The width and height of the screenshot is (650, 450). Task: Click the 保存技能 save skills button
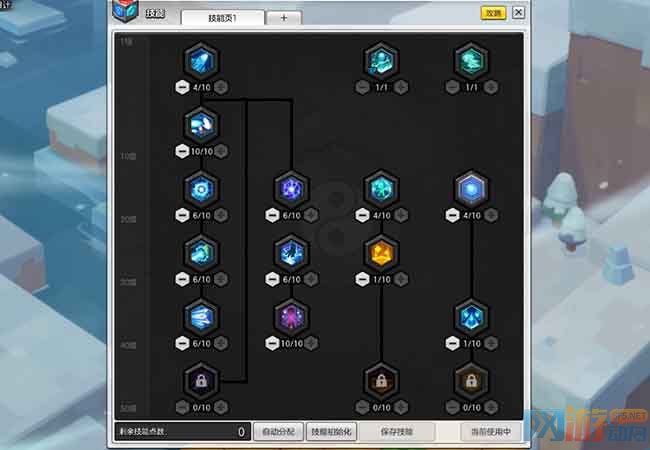tap(397, 432)
